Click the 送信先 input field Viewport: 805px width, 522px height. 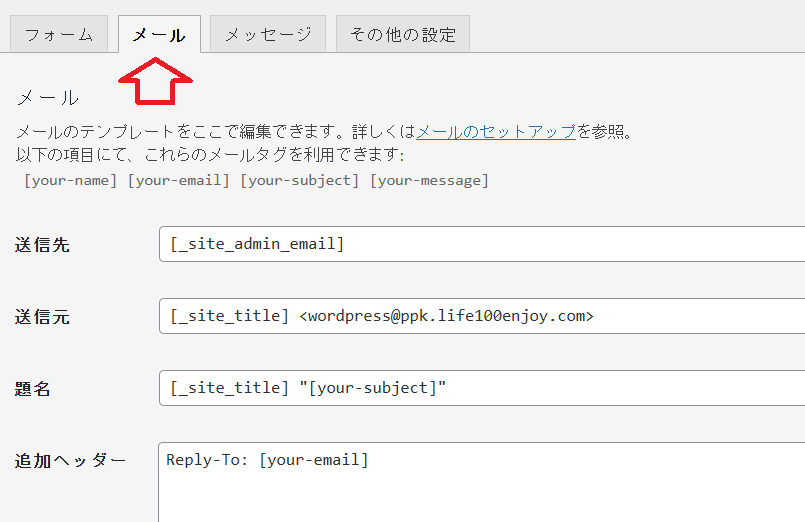click(x=482, y=244)
